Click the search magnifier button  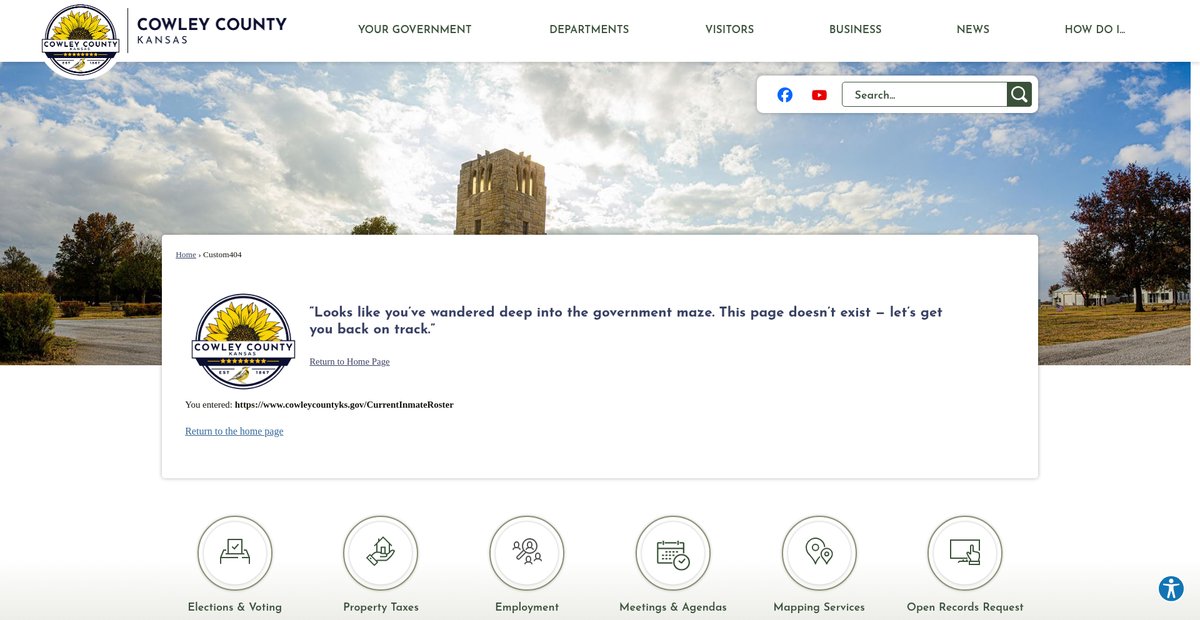1019,95
